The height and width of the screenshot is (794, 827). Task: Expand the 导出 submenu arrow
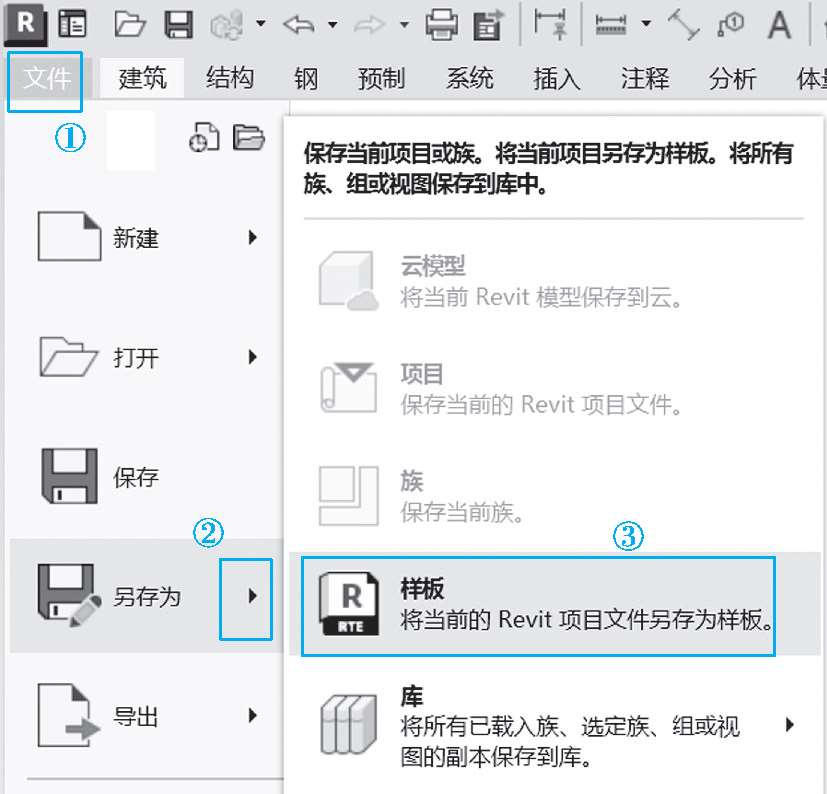point(253,715)
